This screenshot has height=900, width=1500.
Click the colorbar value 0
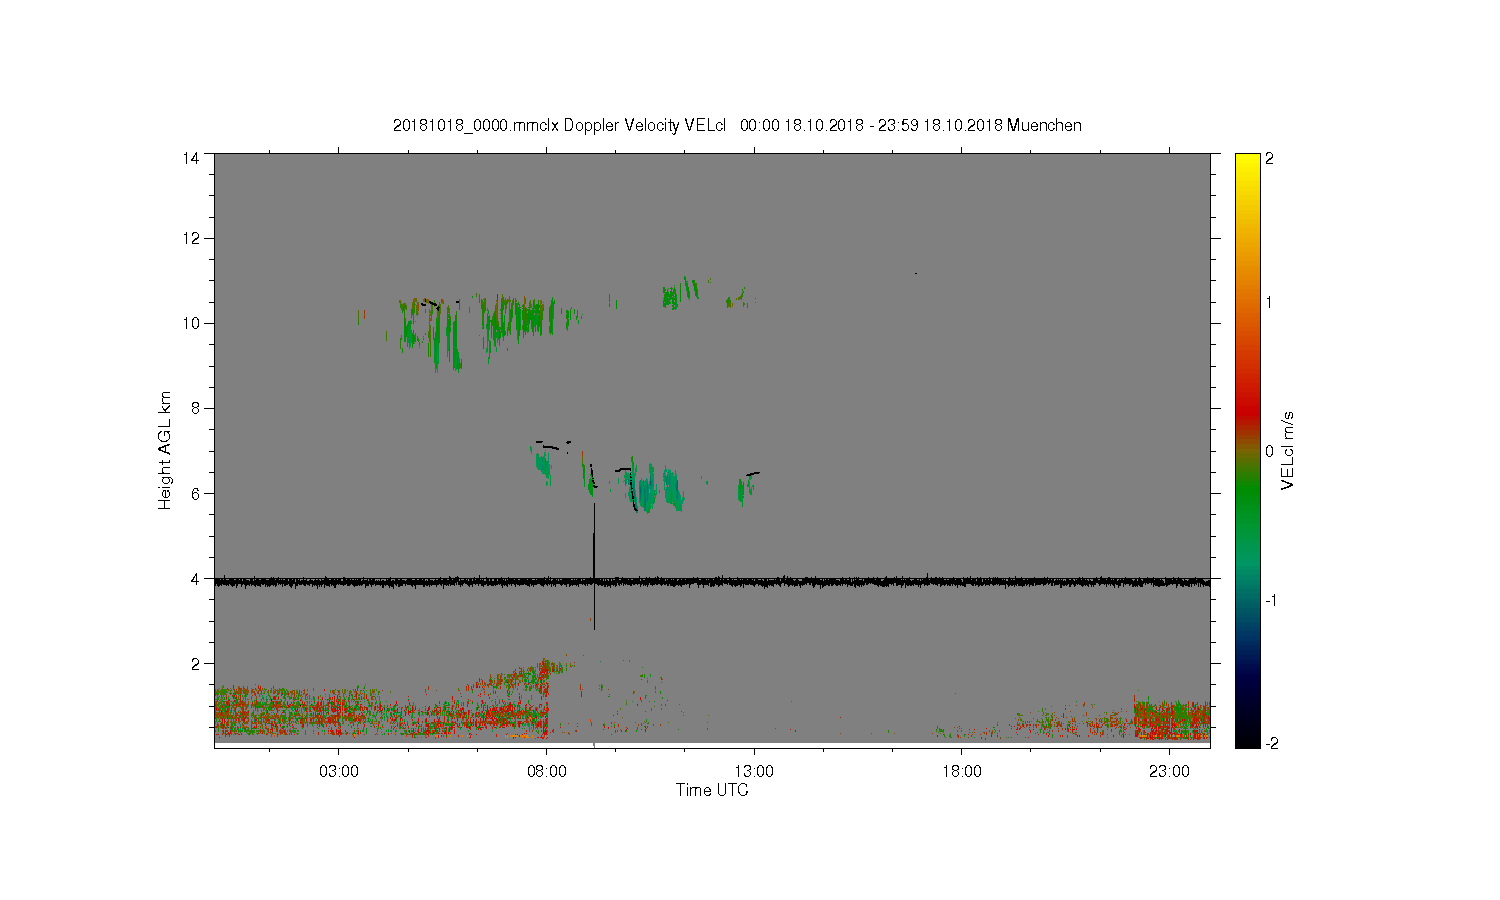(x=1270, y=451)
